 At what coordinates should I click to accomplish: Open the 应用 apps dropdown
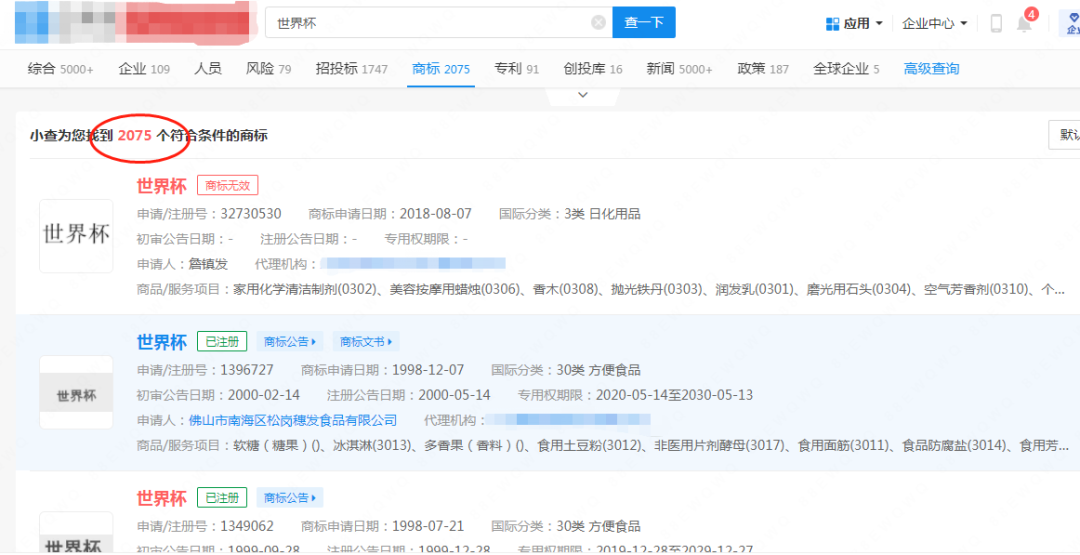[855, 23]
